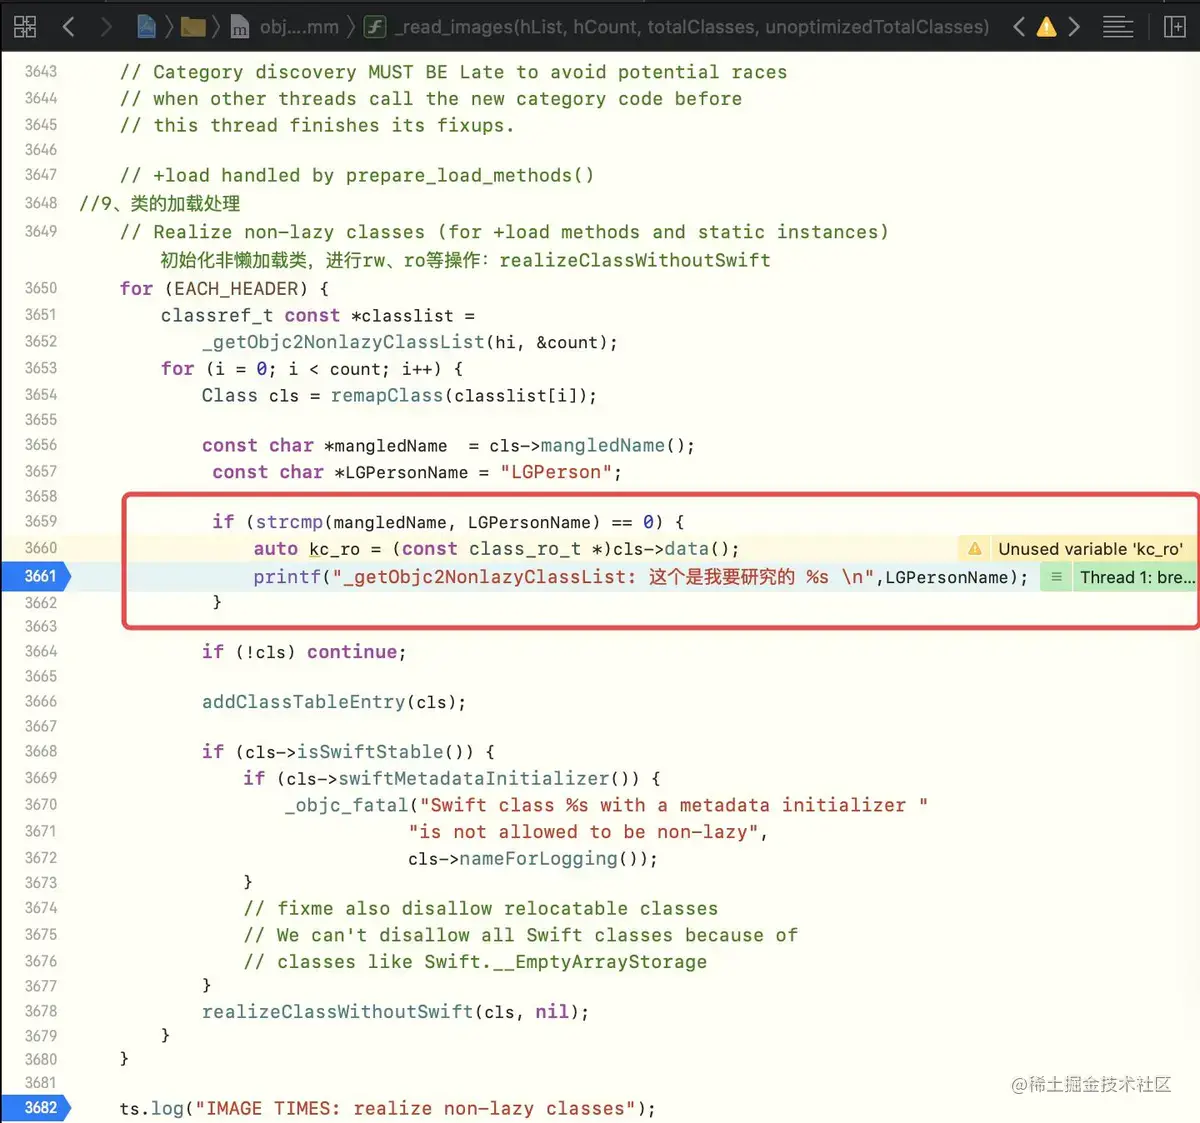
Task: Toggle the breakpoint on line 3682
Action: click(36, 1107)
